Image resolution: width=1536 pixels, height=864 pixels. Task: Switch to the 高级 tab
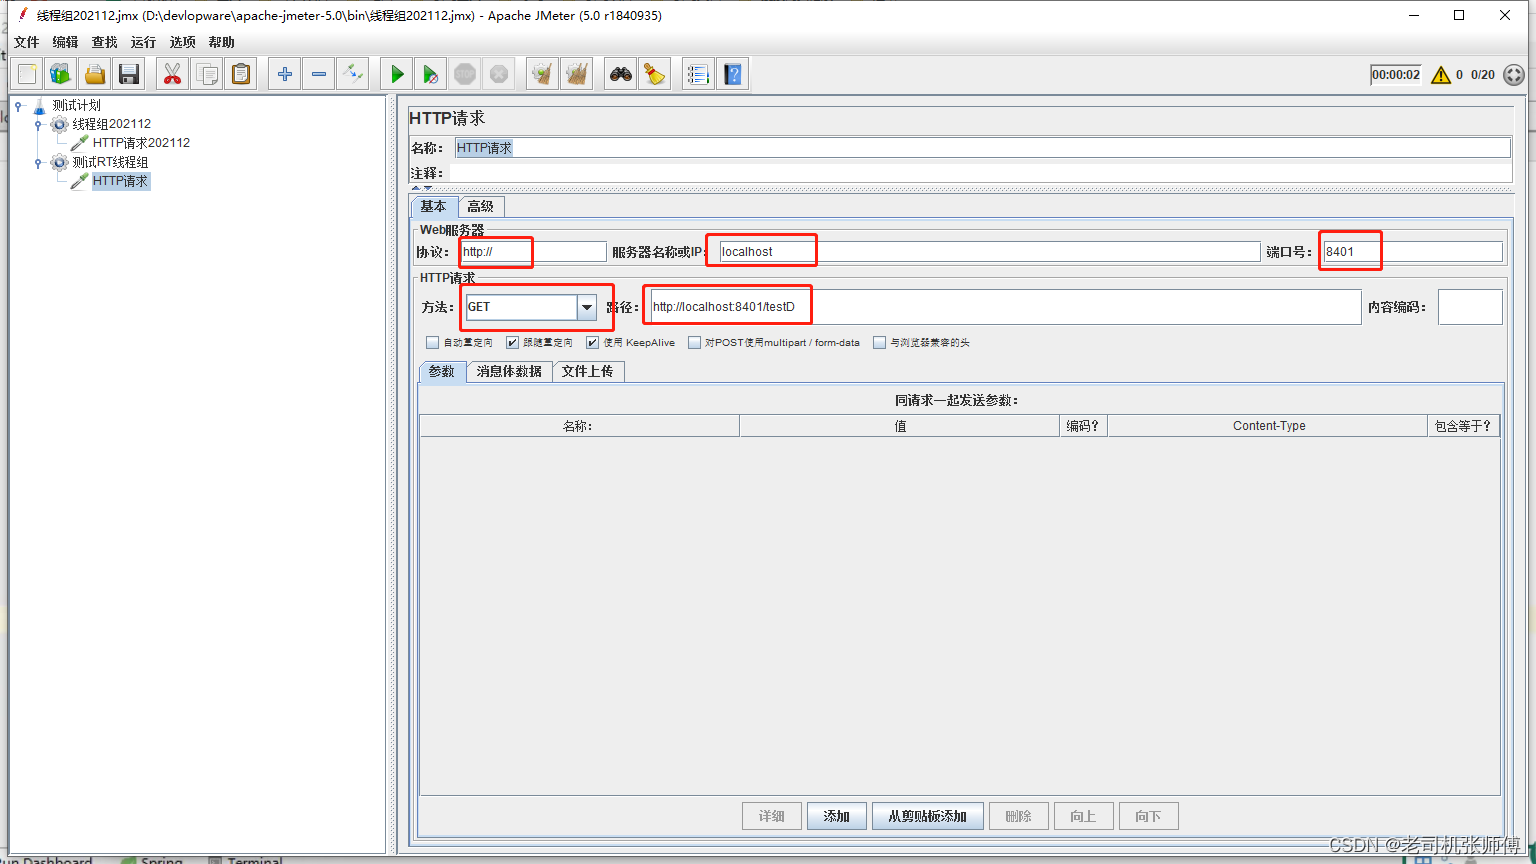click(481, 206)
